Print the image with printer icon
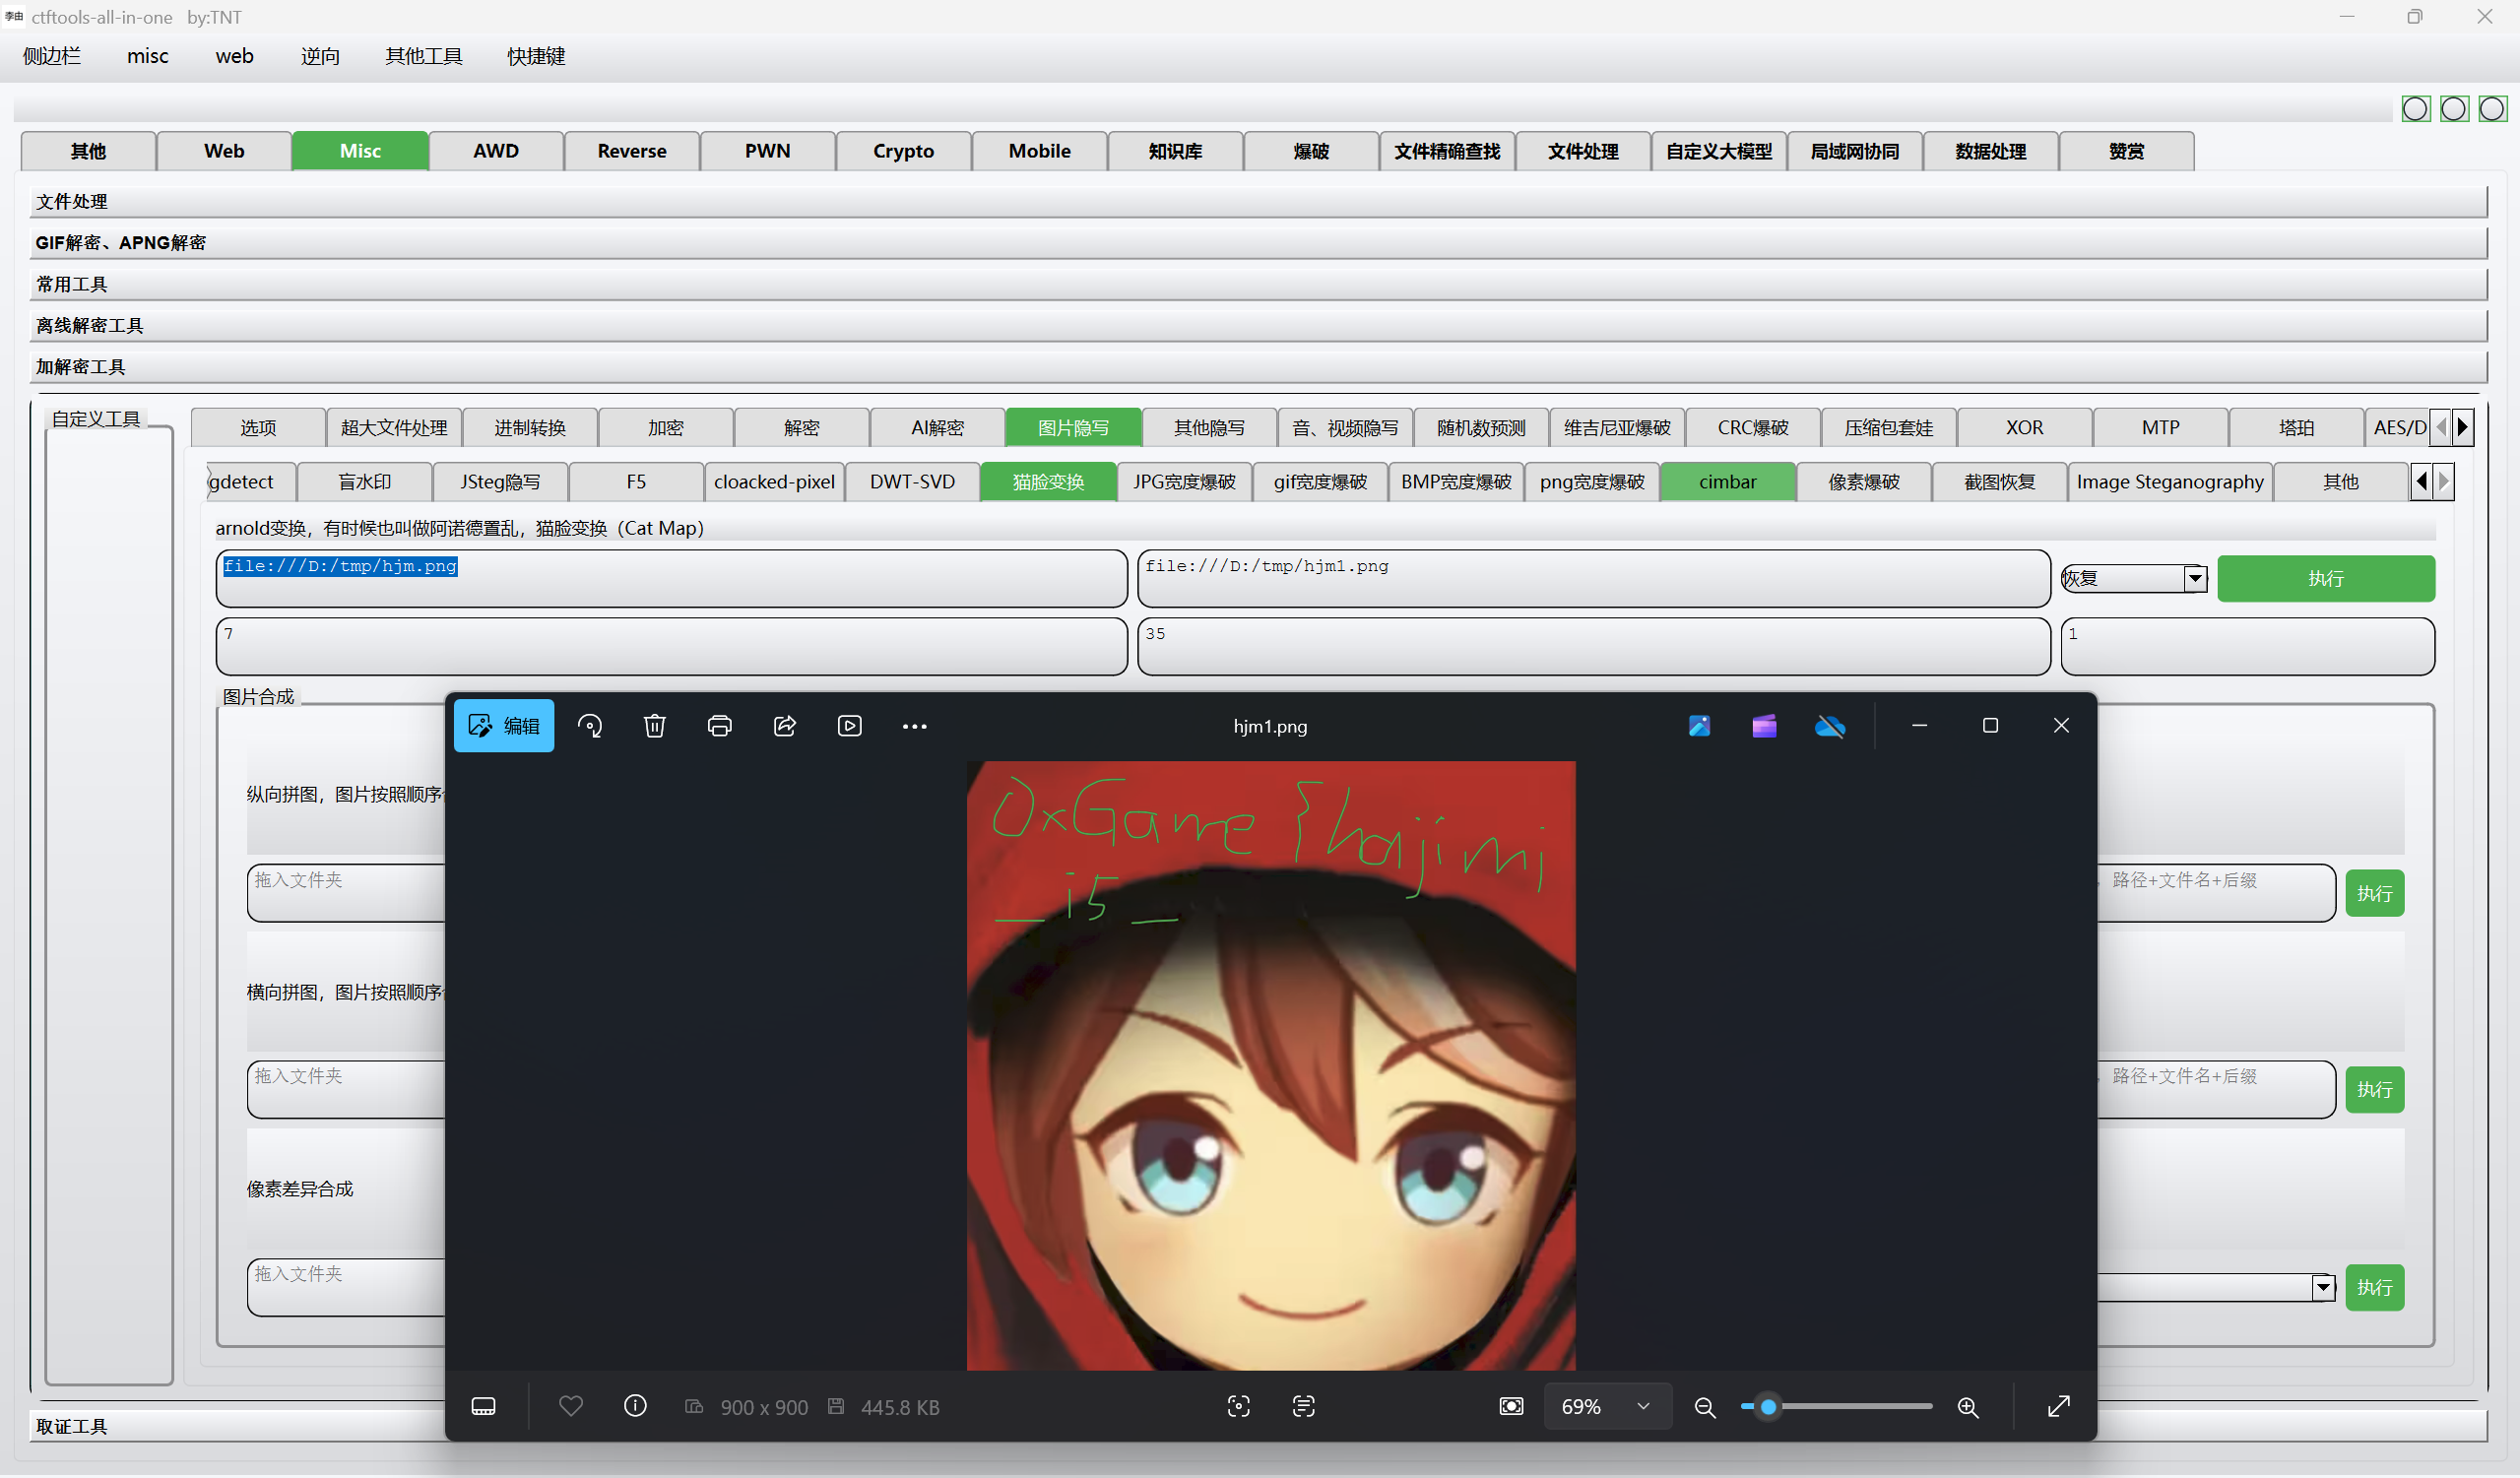The height and width of the screenshot is (1478, 2520). click(720, 726)
